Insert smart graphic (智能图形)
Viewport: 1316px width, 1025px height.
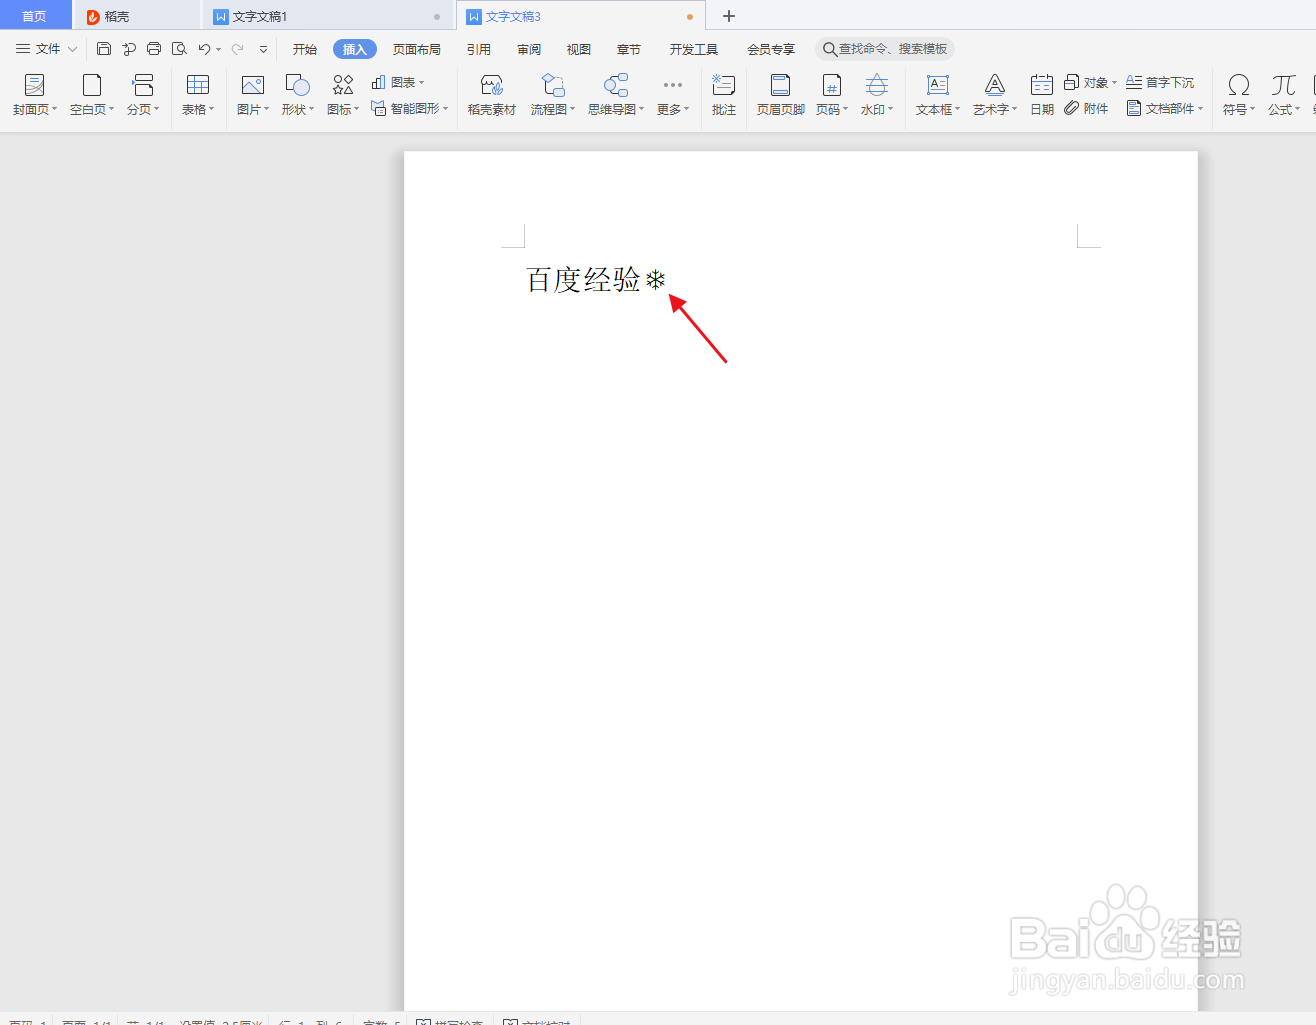click(410, 108)
